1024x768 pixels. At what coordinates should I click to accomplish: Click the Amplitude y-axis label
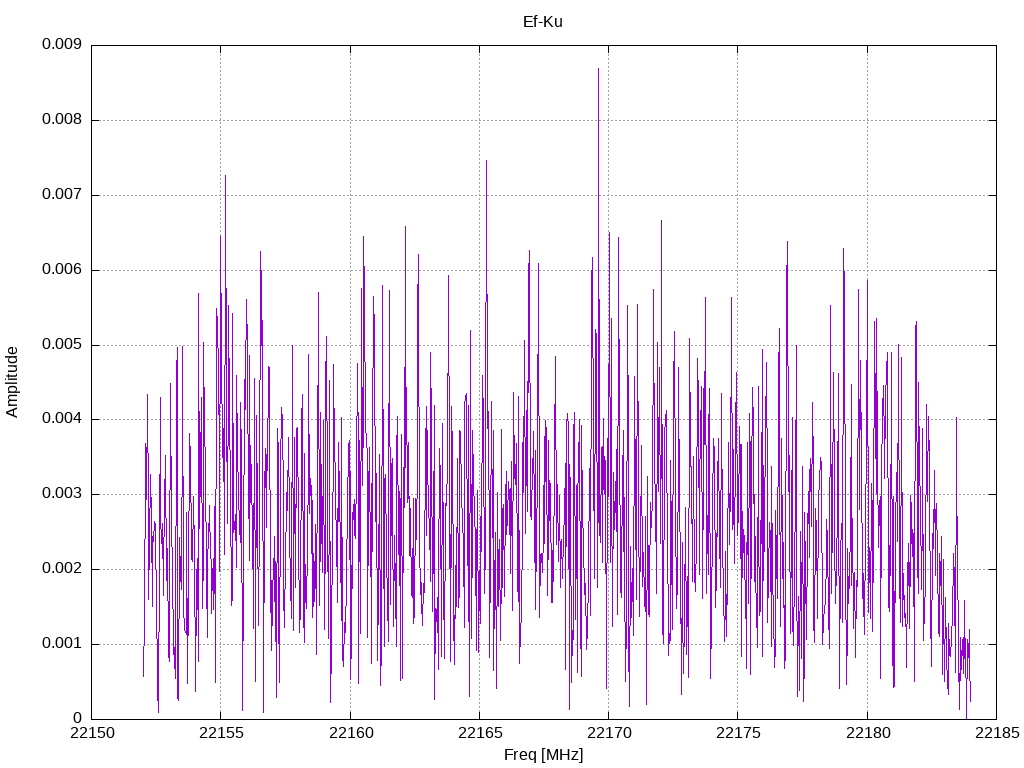pyautogui.click(x=12, y=382)
